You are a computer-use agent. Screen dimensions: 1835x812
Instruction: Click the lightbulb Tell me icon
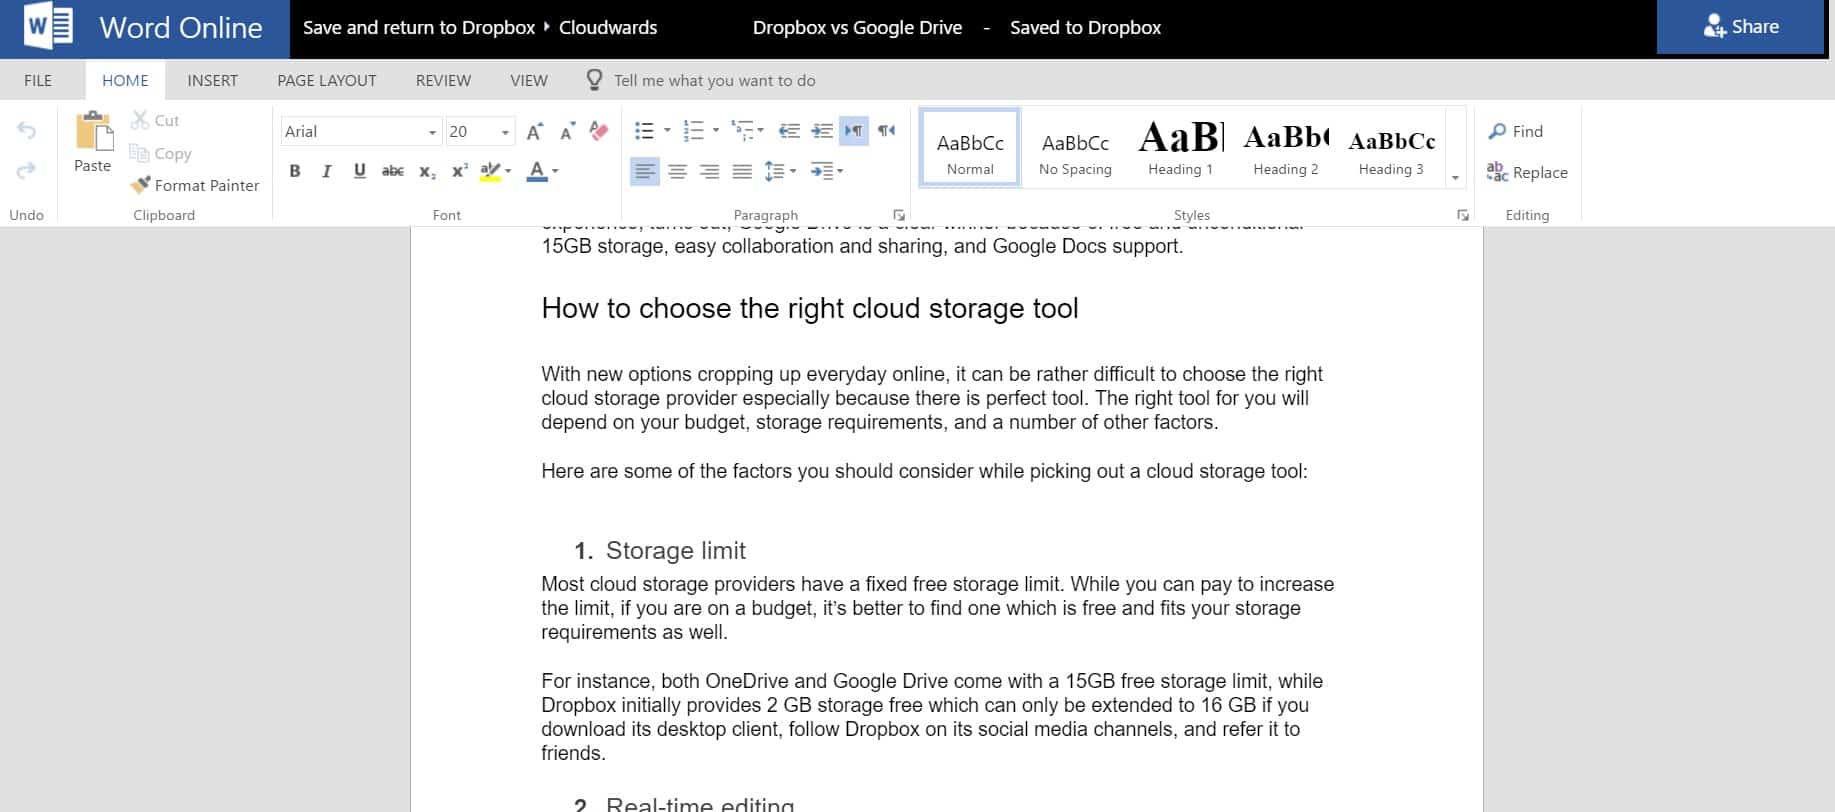pyautogui.click(x=594, y=80)
